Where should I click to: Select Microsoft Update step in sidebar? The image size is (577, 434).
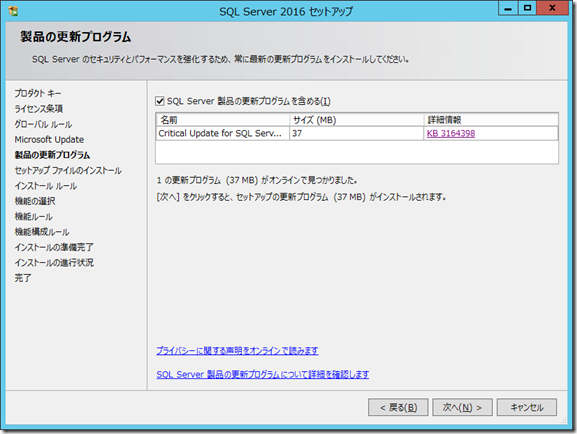point(49,140)
